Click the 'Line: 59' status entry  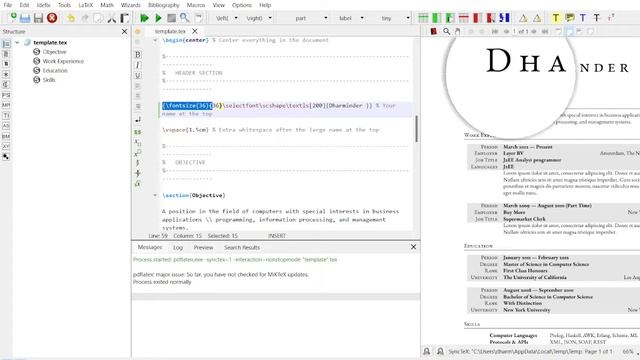[158, 236]
